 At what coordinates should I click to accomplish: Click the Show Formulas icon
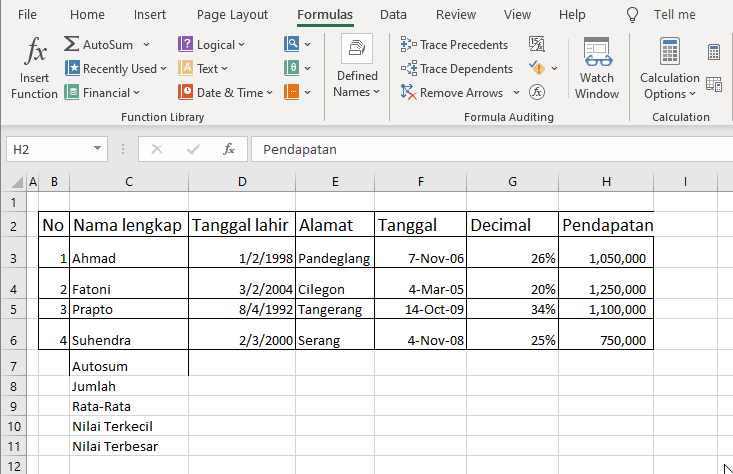tap(537, 44)
